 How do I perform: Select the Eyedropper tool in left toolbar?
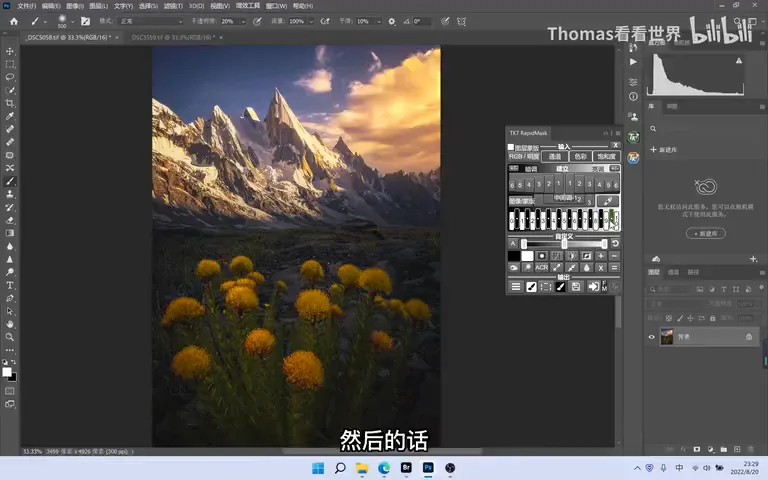click(x=10, y=116)
